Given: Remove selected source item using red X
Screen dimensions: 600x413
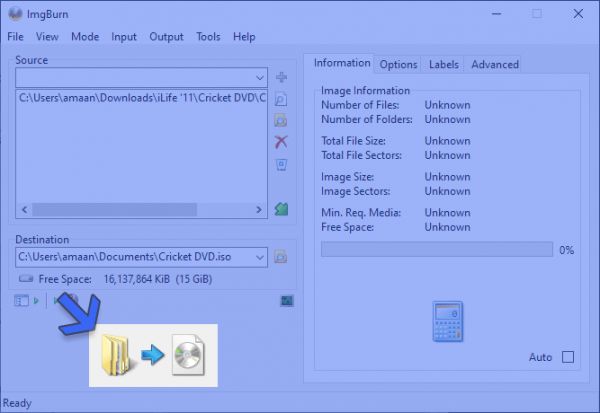Looking at the screenshot, I should (281, 142).
